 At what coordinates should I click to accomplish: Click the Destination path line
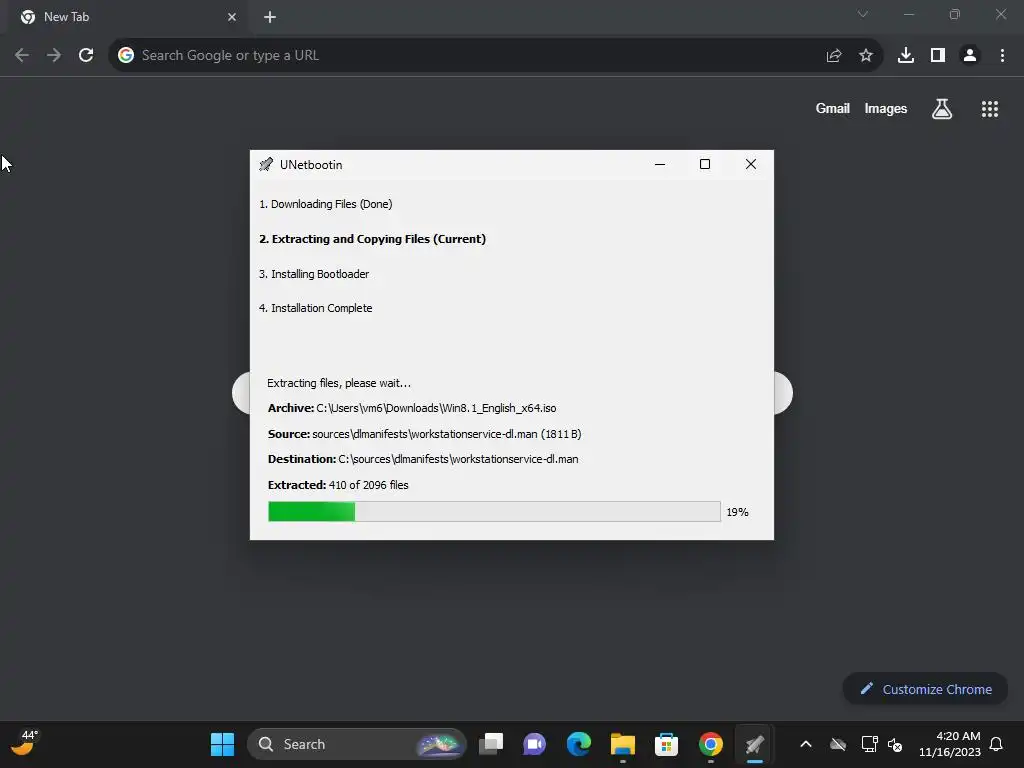[423, 459]
